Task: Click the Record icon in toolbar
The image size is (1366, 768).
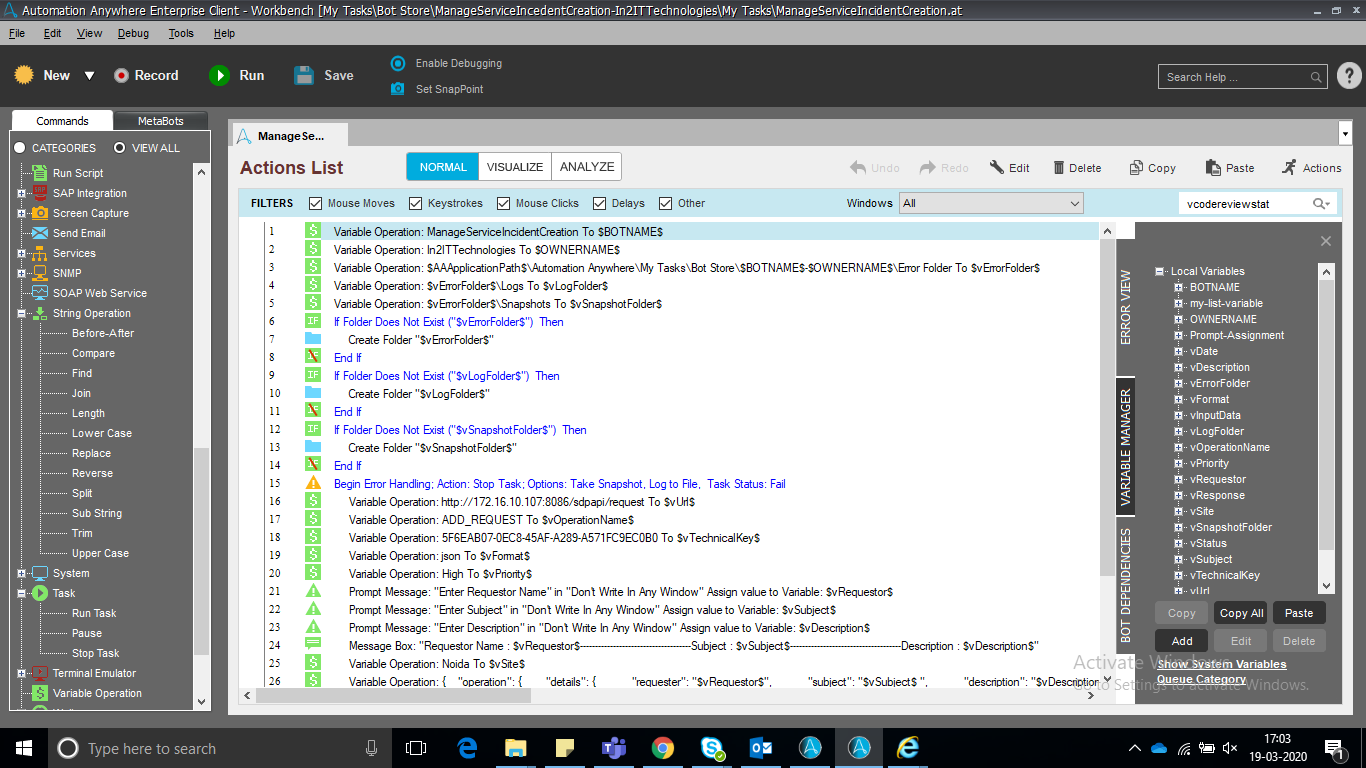Action: pyautogui.click(x=121, y=75)
